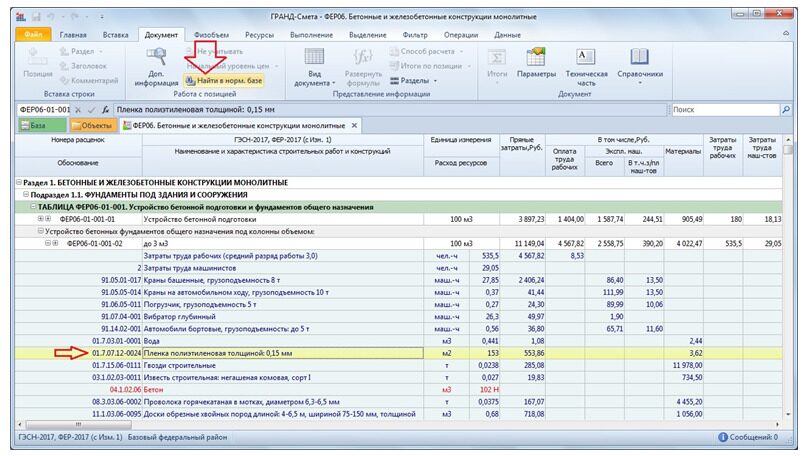Click Комментарий in Вставка строки group
This screenshot has height=456, width=805.
pos(88,80)
